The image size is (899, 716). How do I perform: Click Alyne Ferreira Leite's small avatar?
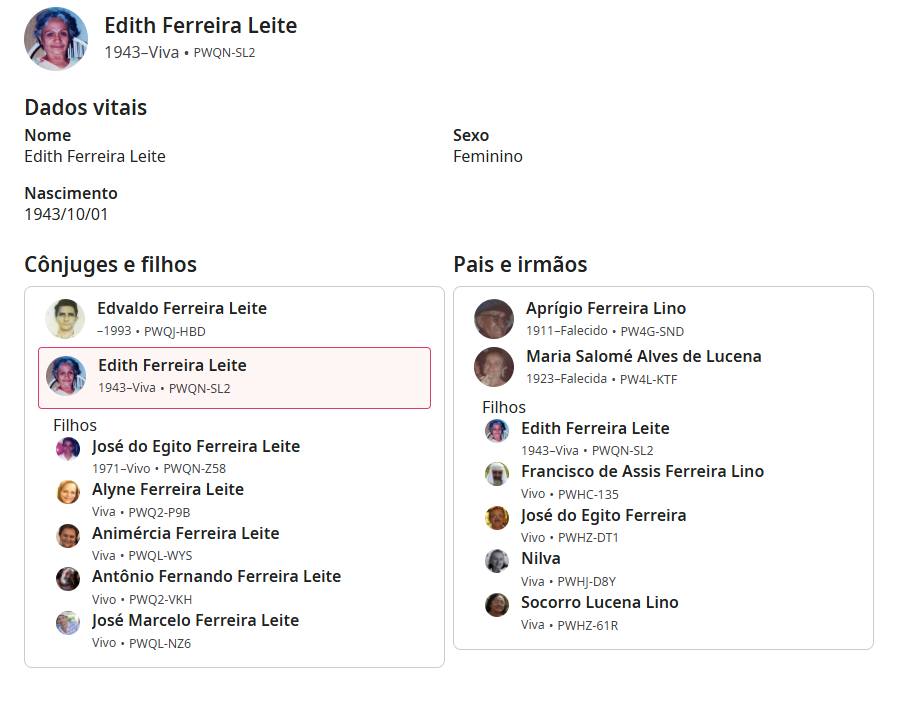click(x=68, y=492)
